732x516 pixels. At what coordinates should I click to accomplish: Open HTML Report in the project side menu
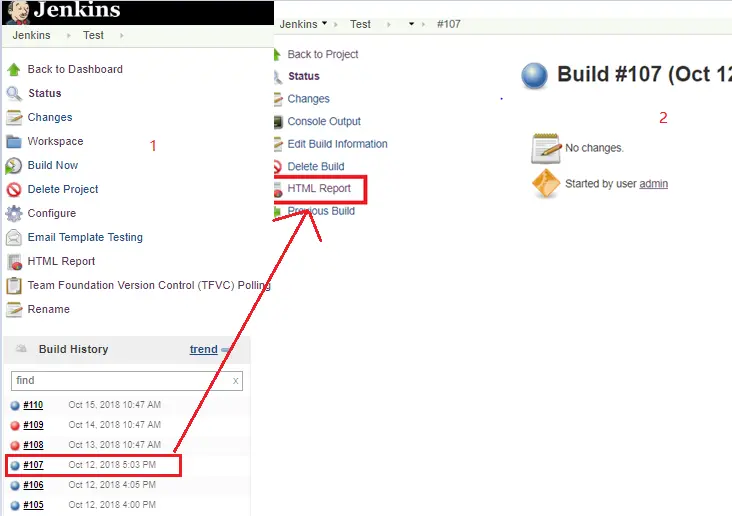point(61,261)
